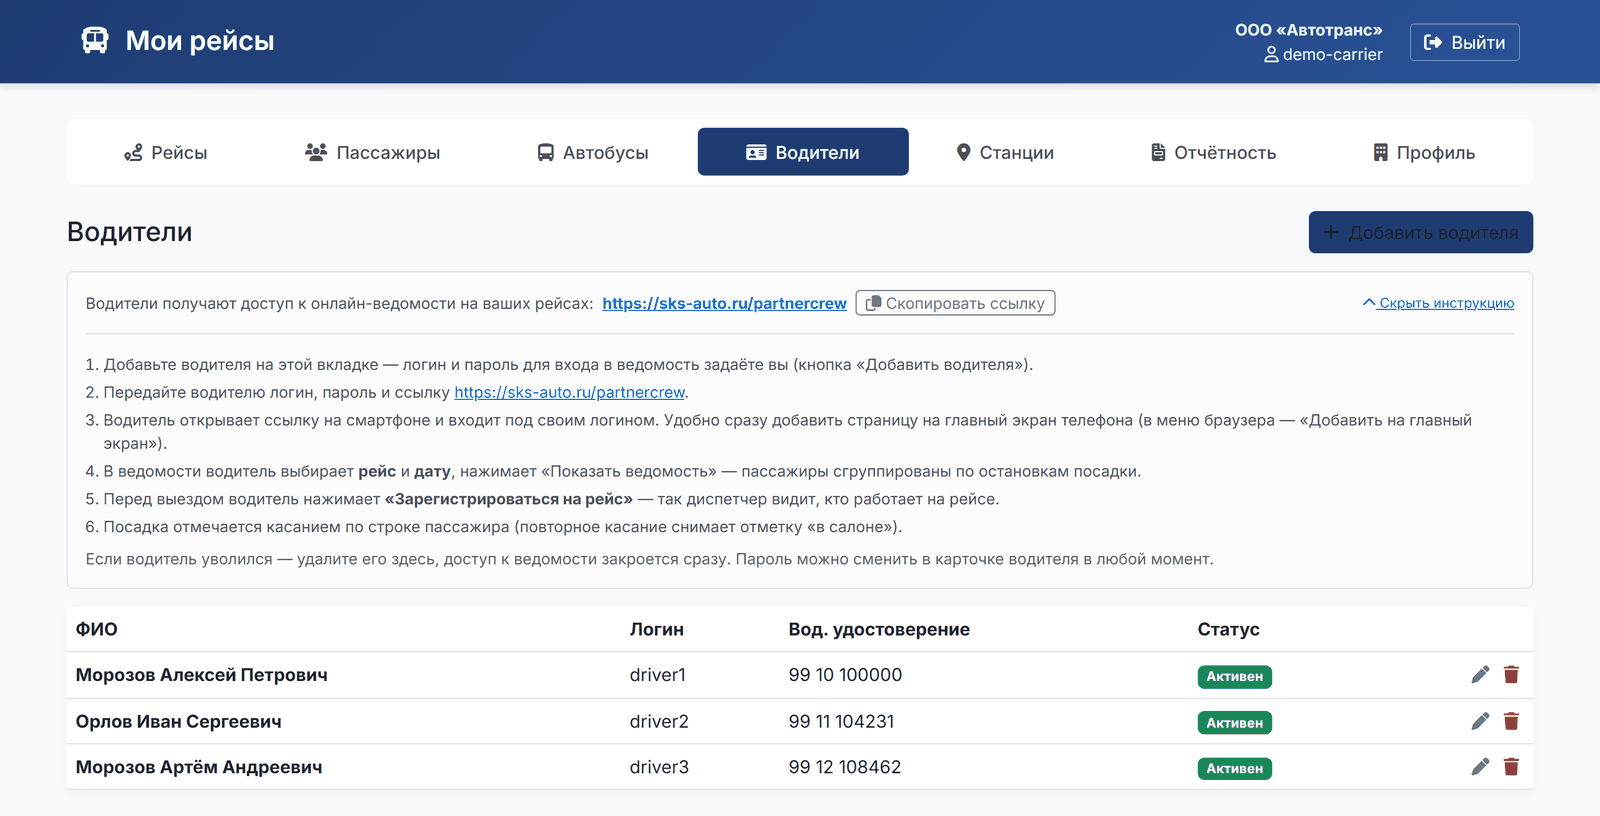The image size is (1600, 816).
Task: Click Скопировать ссылку button
Action: click(x=955, y=303)
